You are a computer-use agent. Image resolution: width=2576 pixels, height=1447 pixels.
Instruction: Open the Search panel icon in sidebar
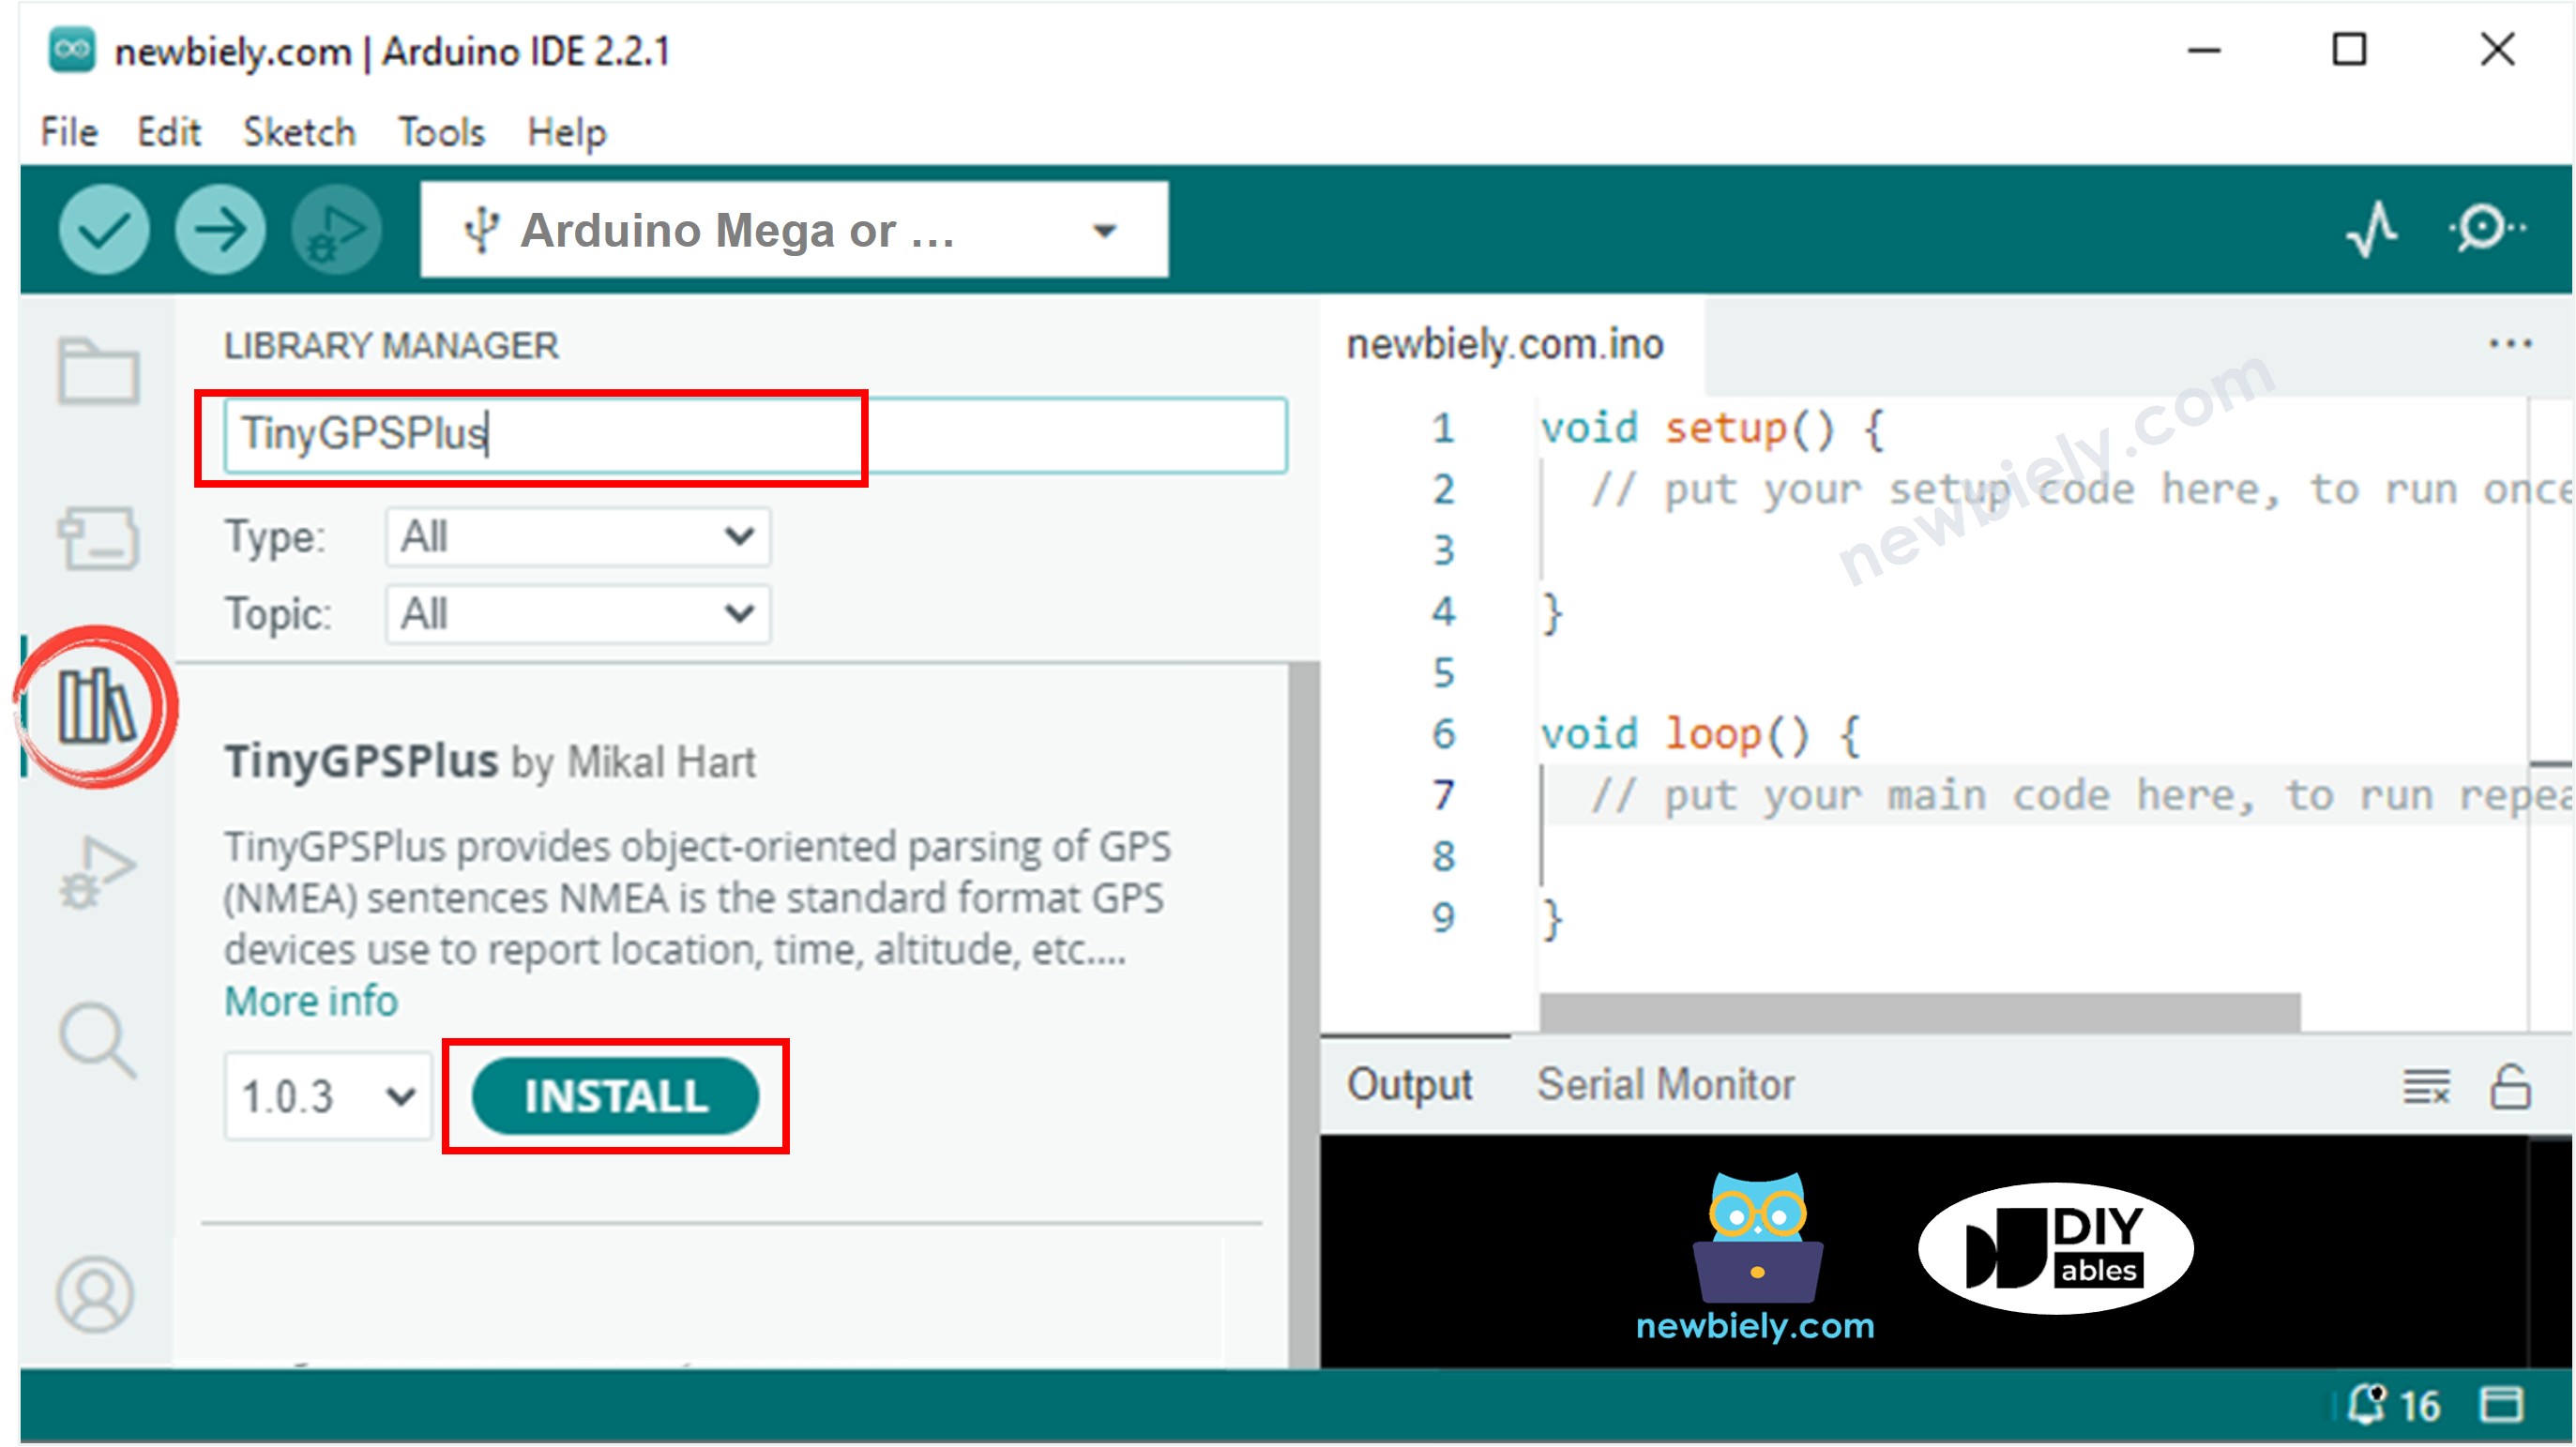click(x=97, y=1040)
